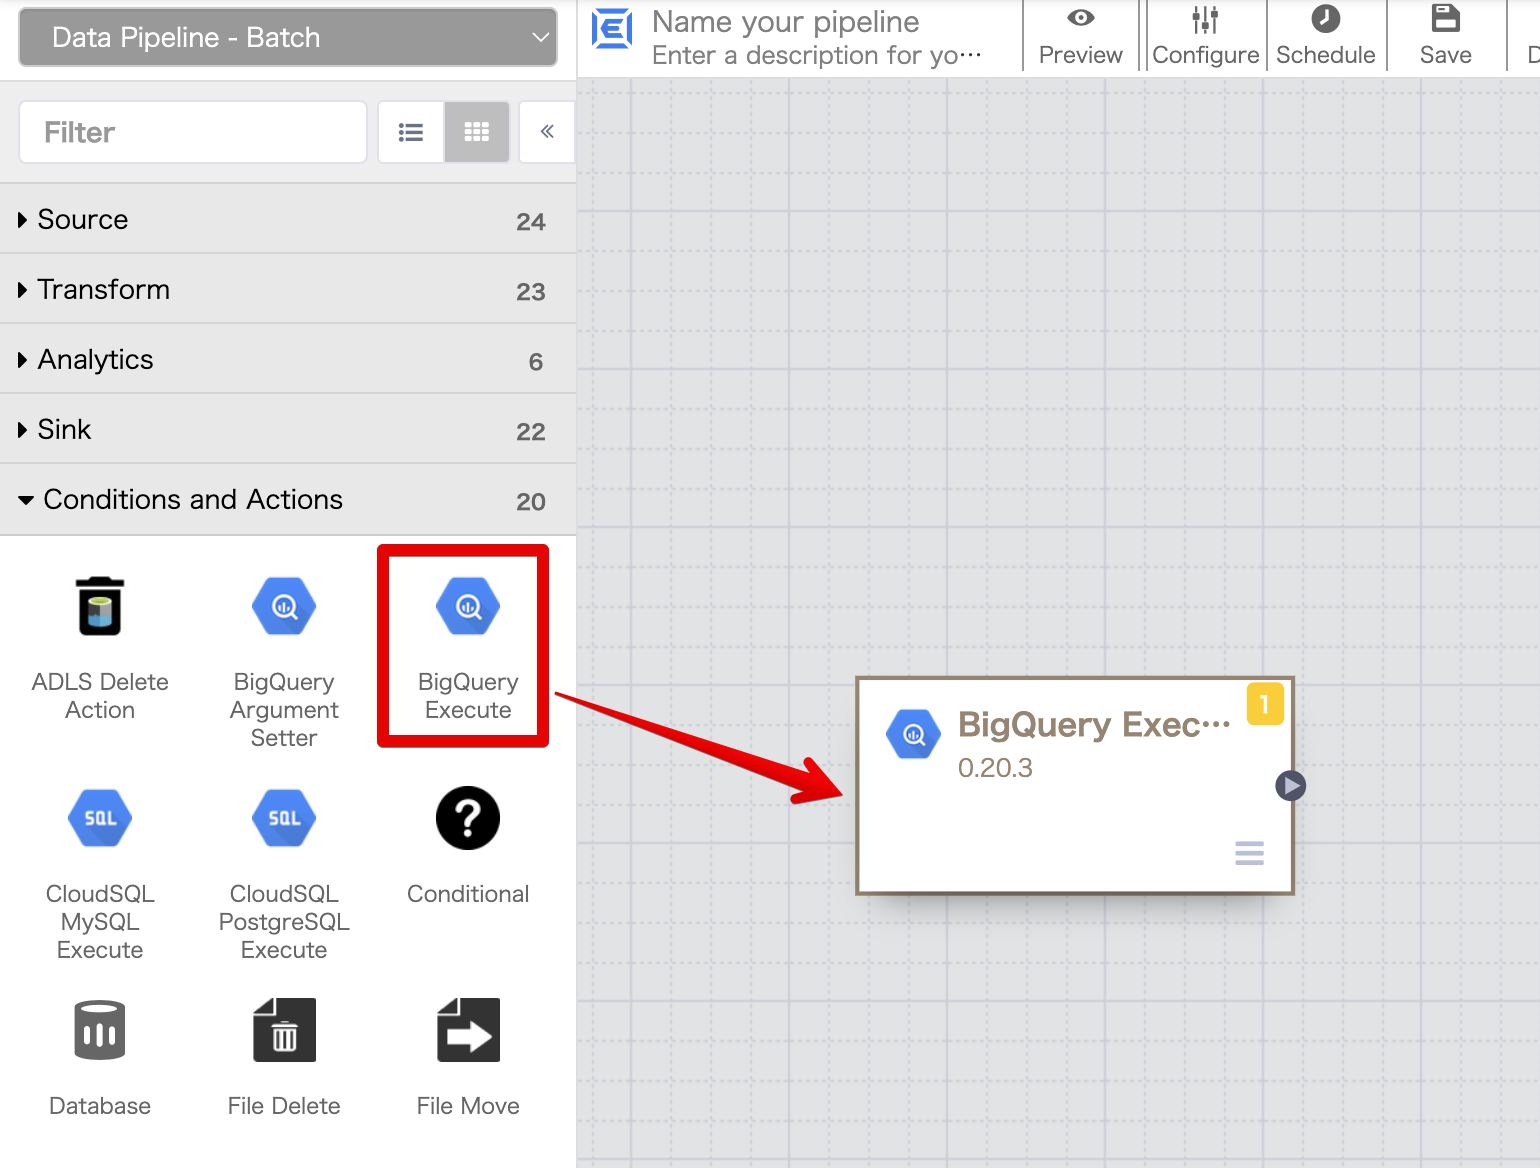Add the File Delete action plugin
This screenshot has height=1168, width=1540.
coord(284,1031)
